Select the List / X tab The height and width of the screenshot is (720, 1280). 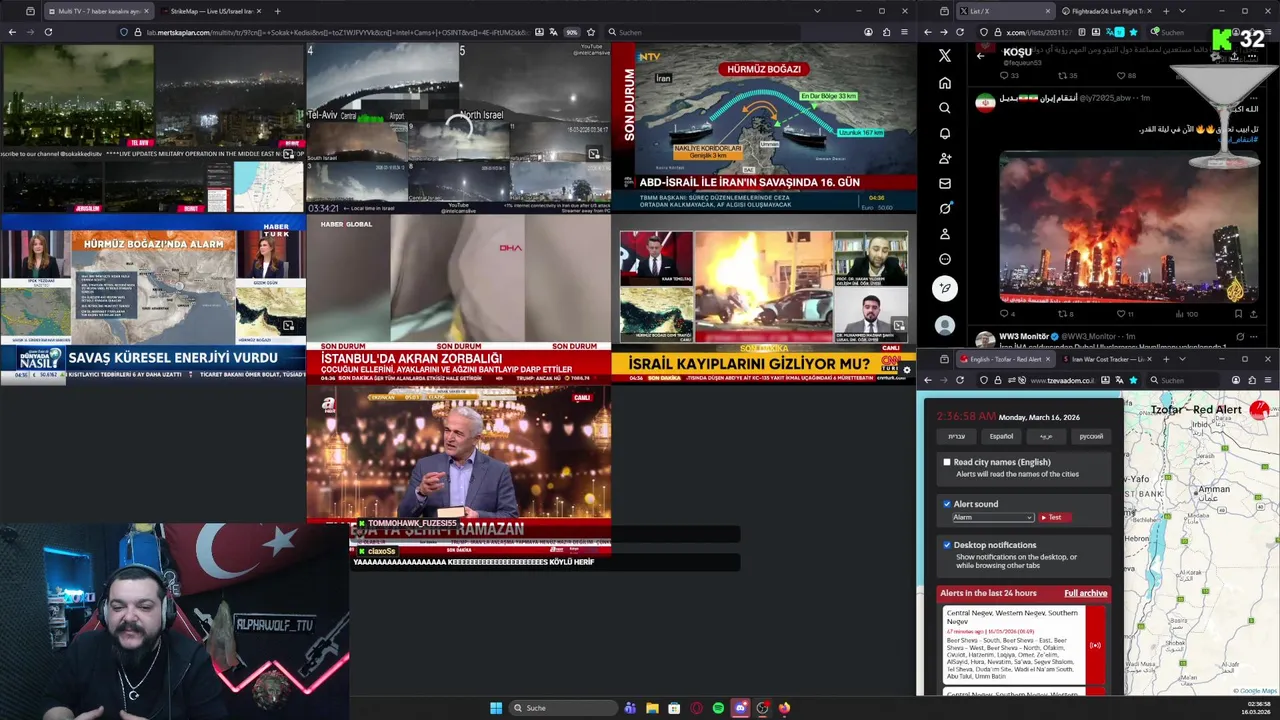(x=1005, y=11)
